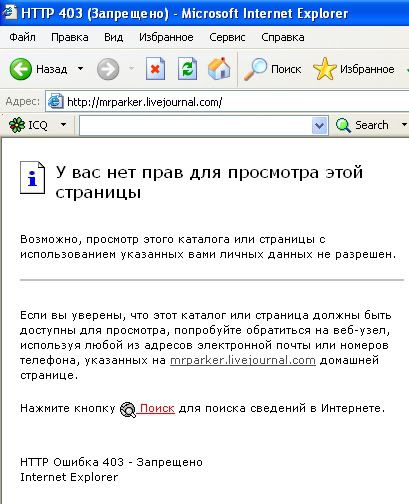Screen dimensions: 409x504
Task: Open the Избранное menu
Action: [x=166, y=37]
